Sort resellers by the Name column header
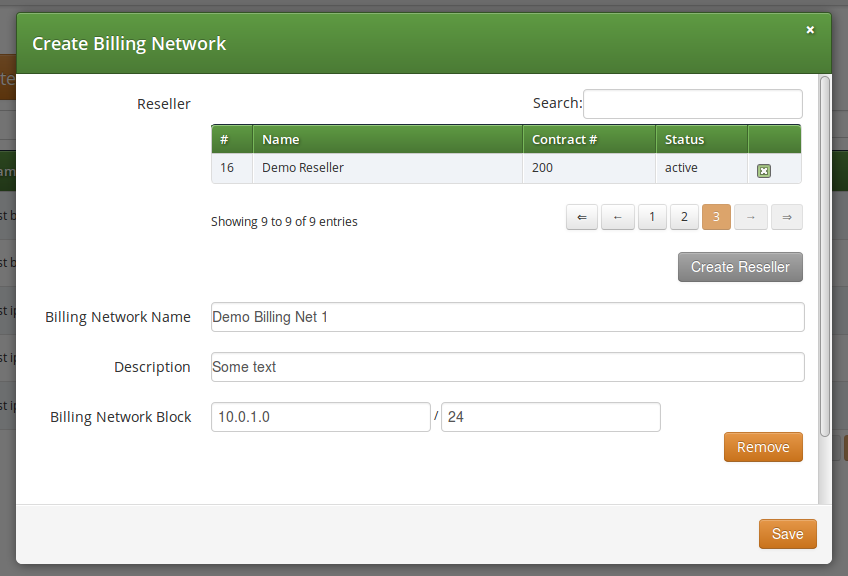 coord(388,139)
